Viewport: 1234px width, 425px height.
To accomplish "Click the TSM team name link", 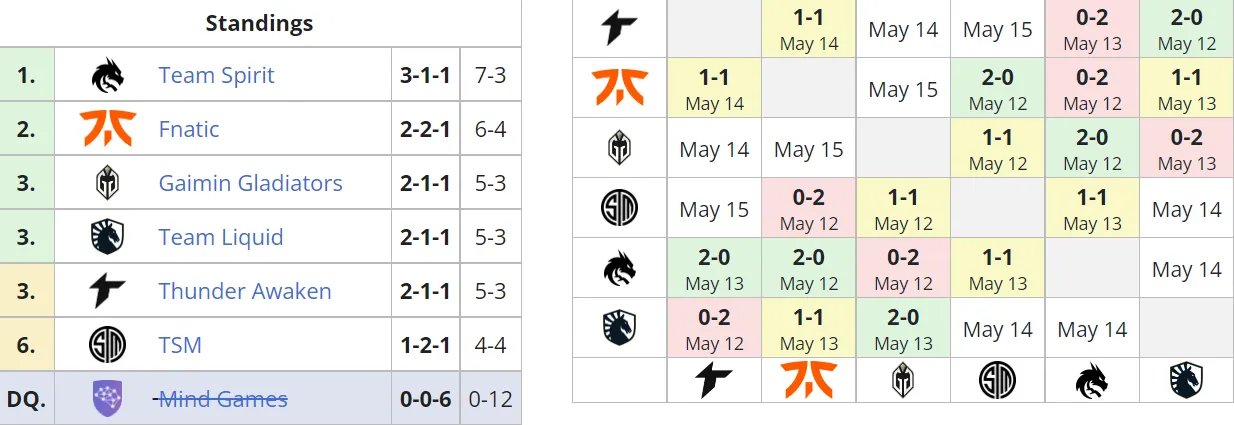I will tap(180, 345).
